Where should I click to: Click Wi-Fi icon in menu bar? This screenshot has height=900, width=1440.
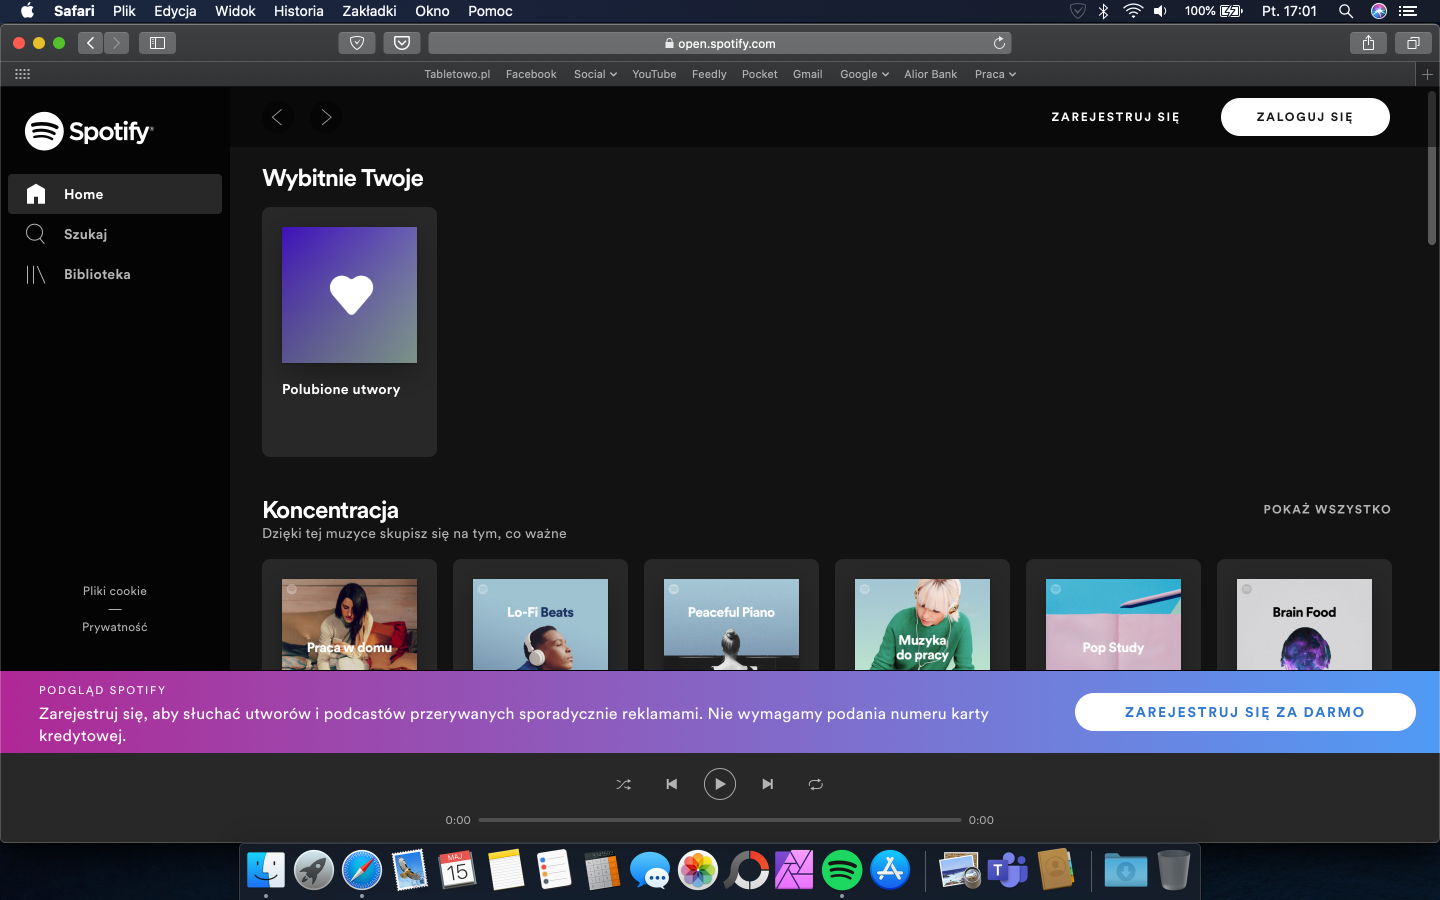point(1133,11)
